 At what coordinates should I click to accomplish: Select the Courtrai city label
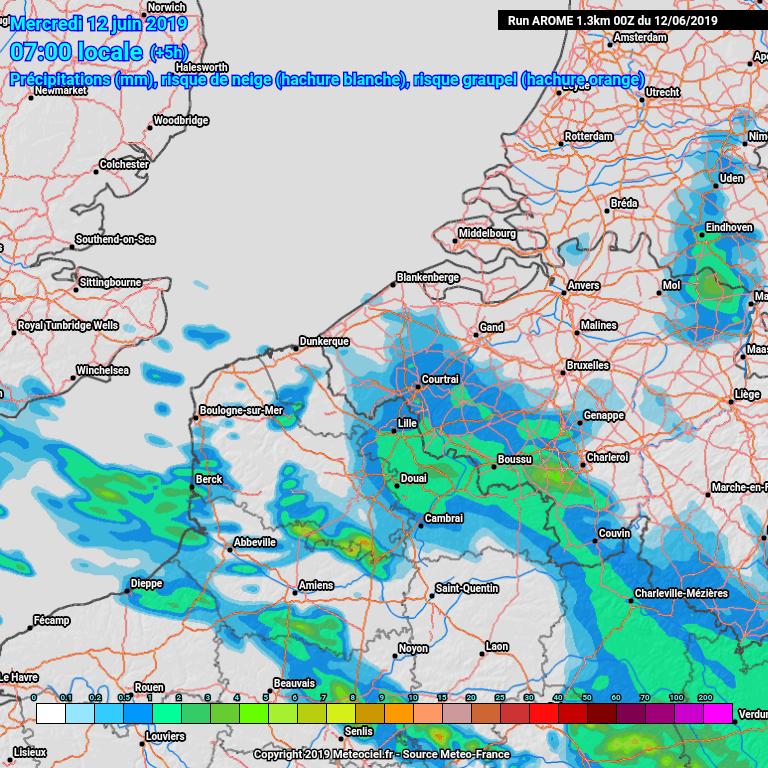(440, 379)
